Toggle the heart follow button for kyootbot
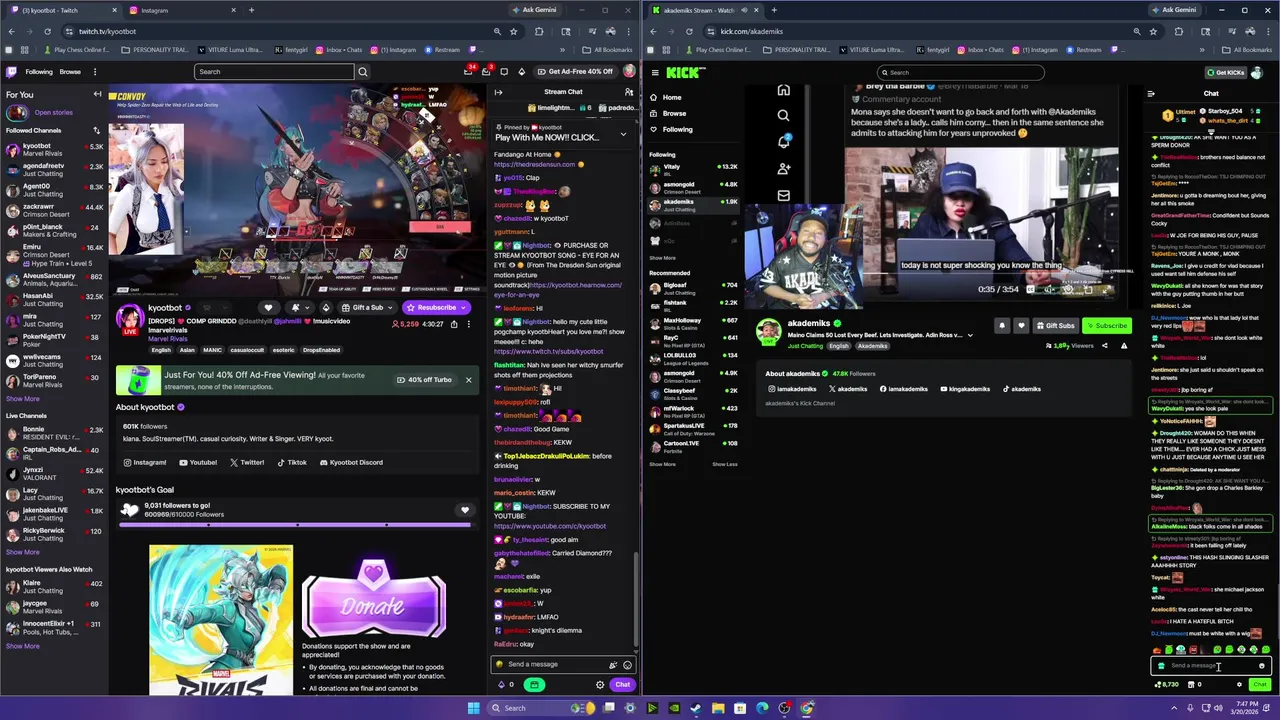 click(268, 308)
